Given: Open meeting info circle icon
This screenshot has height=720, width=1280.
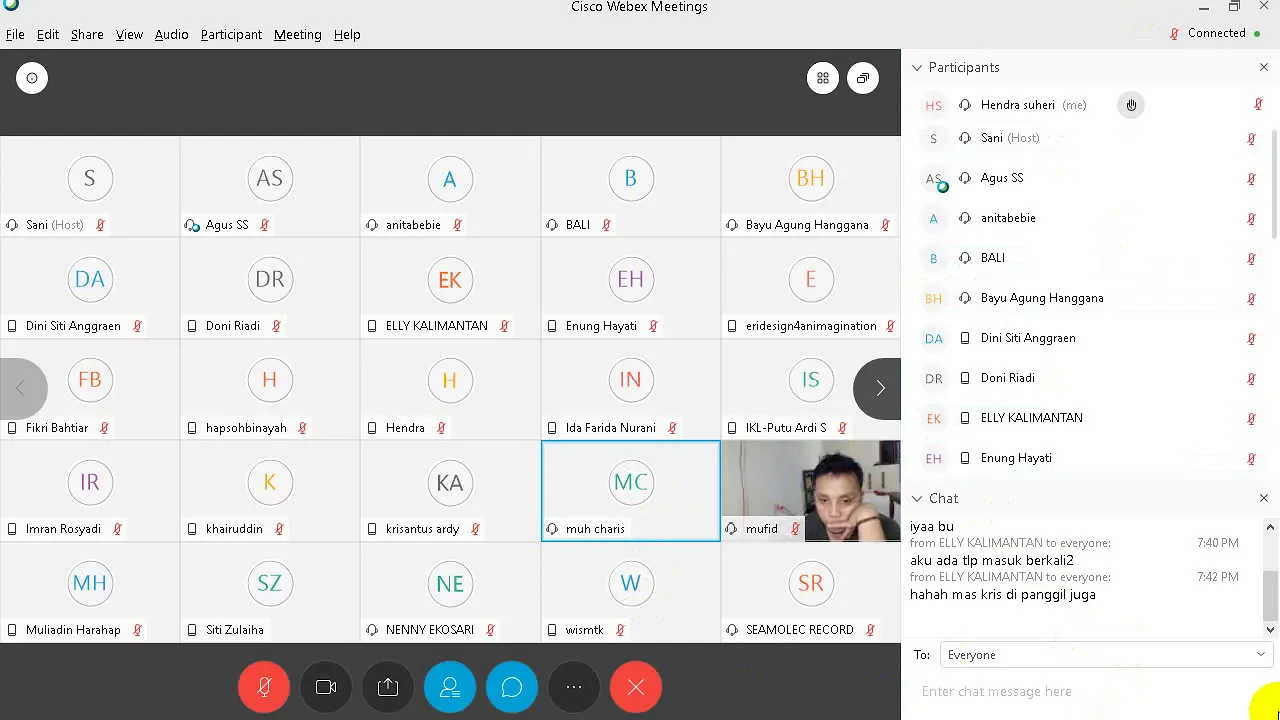Looking at the screenshot, I should 32,78.
